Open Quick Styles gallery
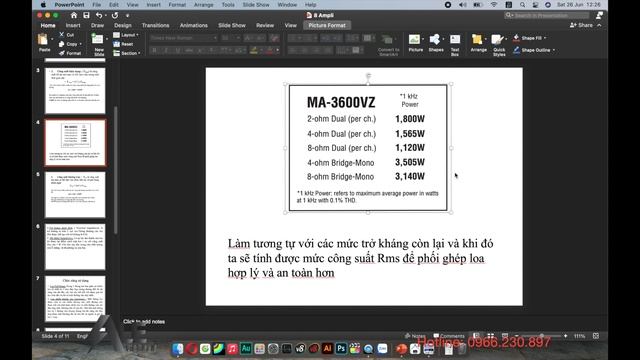The width and height of the screenshot is (640, 360). [x=499, y=45]
